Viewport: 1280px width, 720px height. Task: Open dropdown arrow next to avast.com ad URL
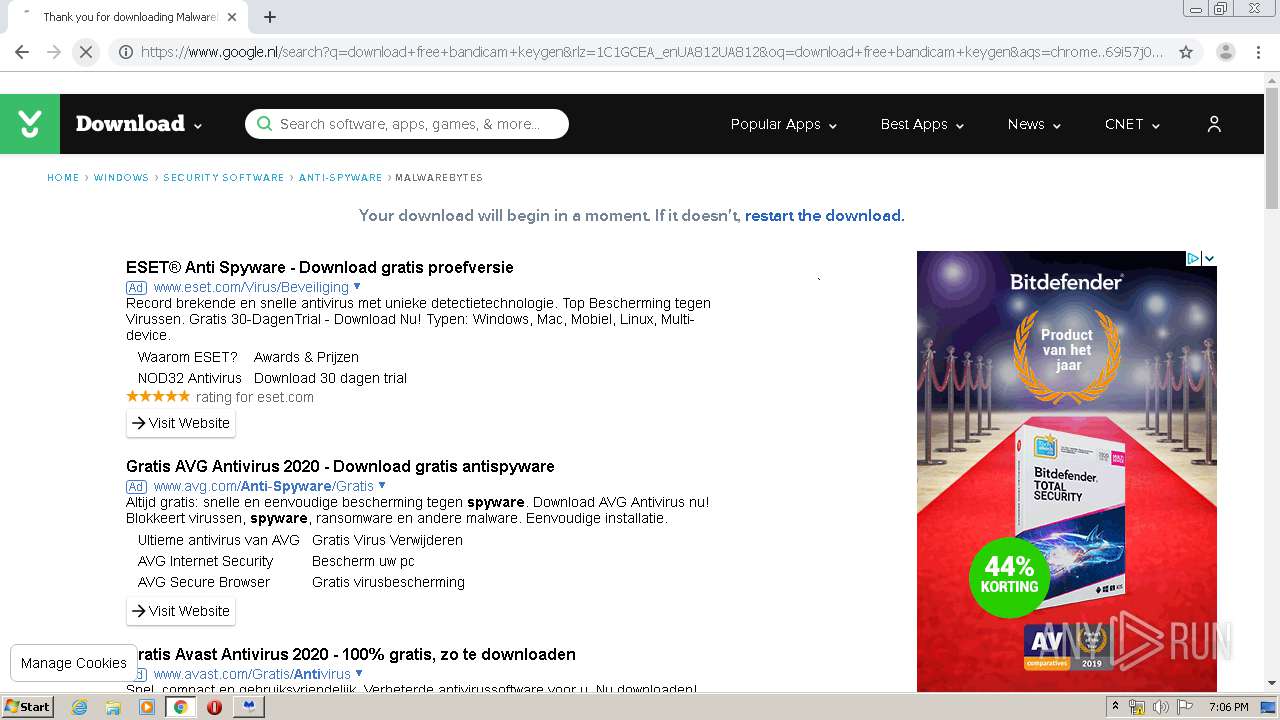[359, 673]
